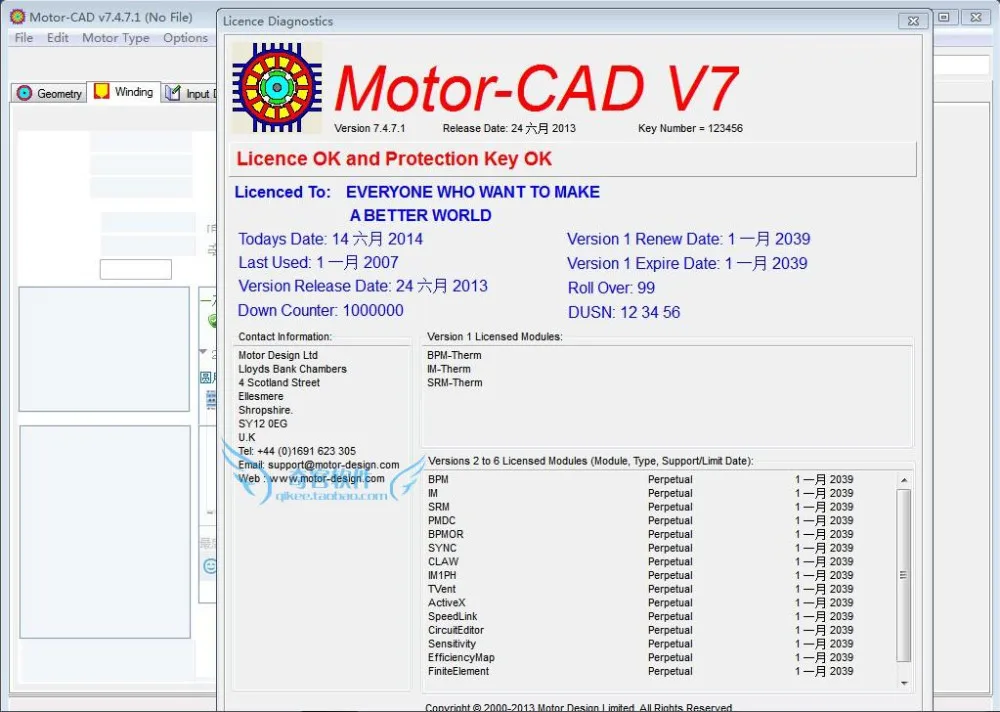Screen dimensions: 1000x712
Task: Select the BPMOR module row name
Action: 446,534
